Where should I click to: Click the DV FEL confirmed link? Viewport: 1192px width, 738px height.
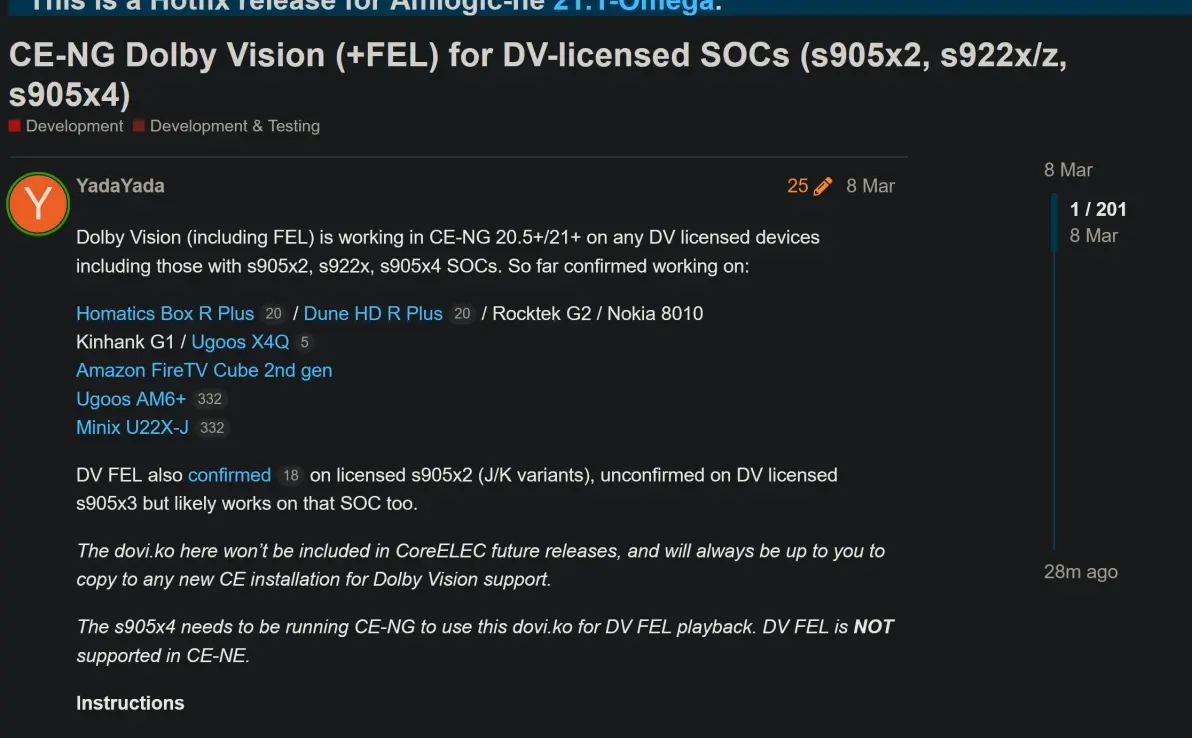click(229, 475)
